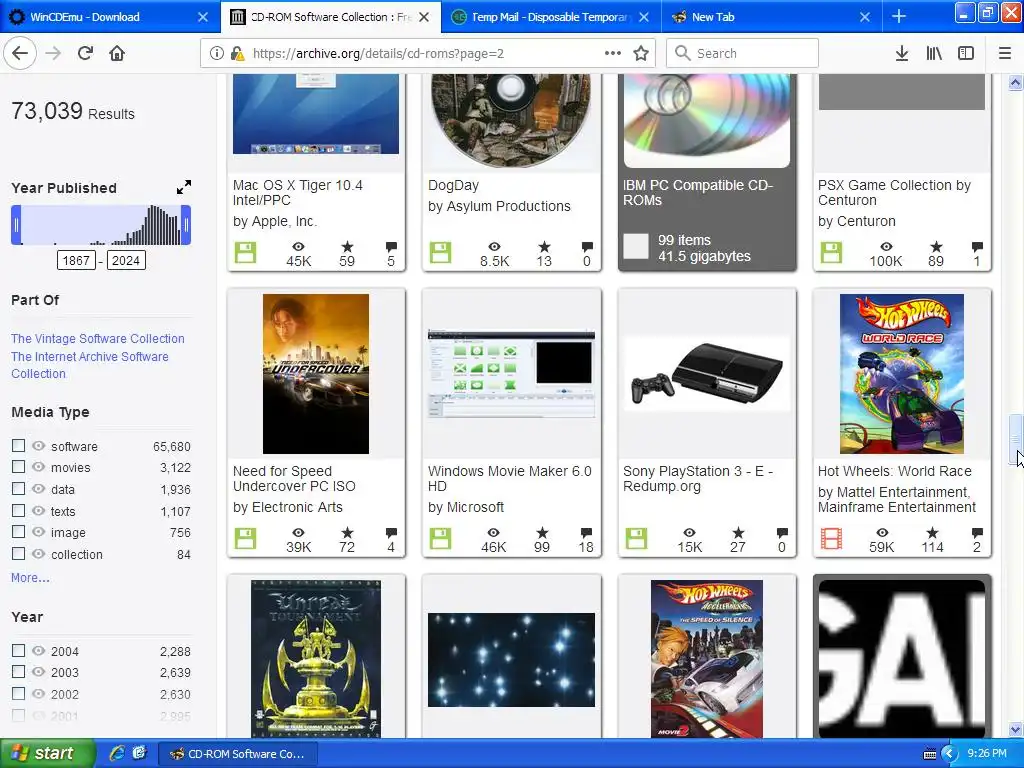Screen dimensions: 1024x768
Task: Check the movies media type box
Action: pyautogui.click(x=18, y=466)
